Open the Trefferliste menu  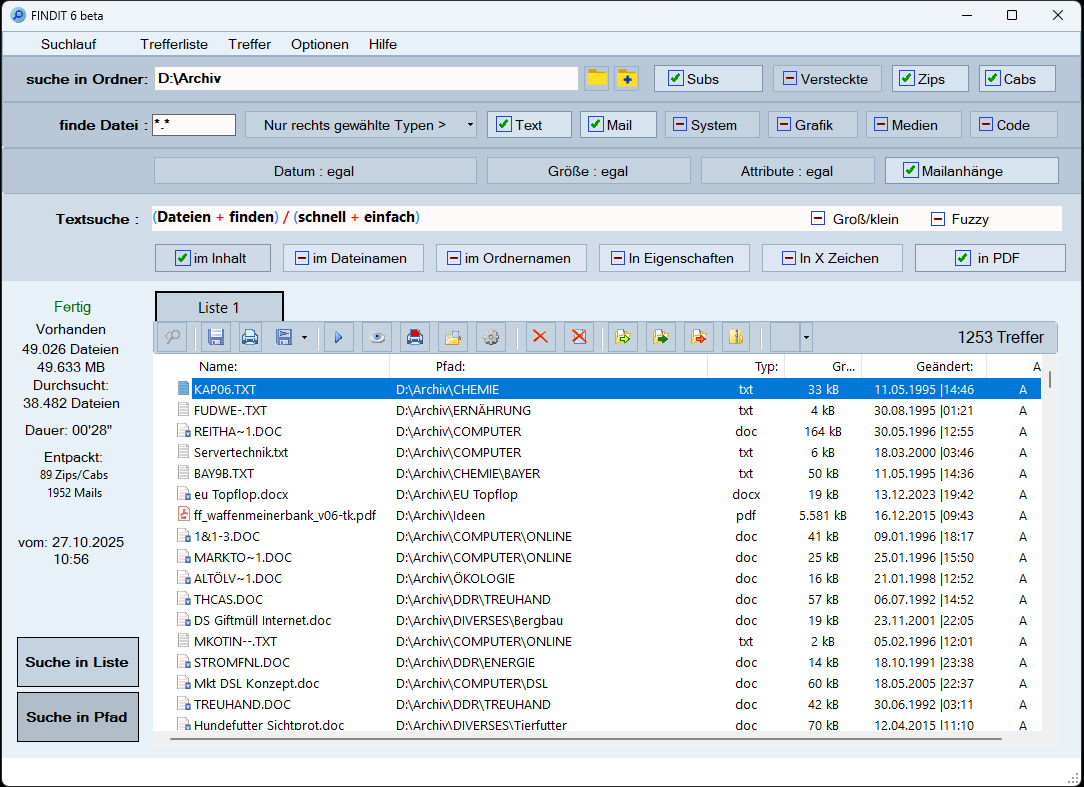[x=174, y=44]
